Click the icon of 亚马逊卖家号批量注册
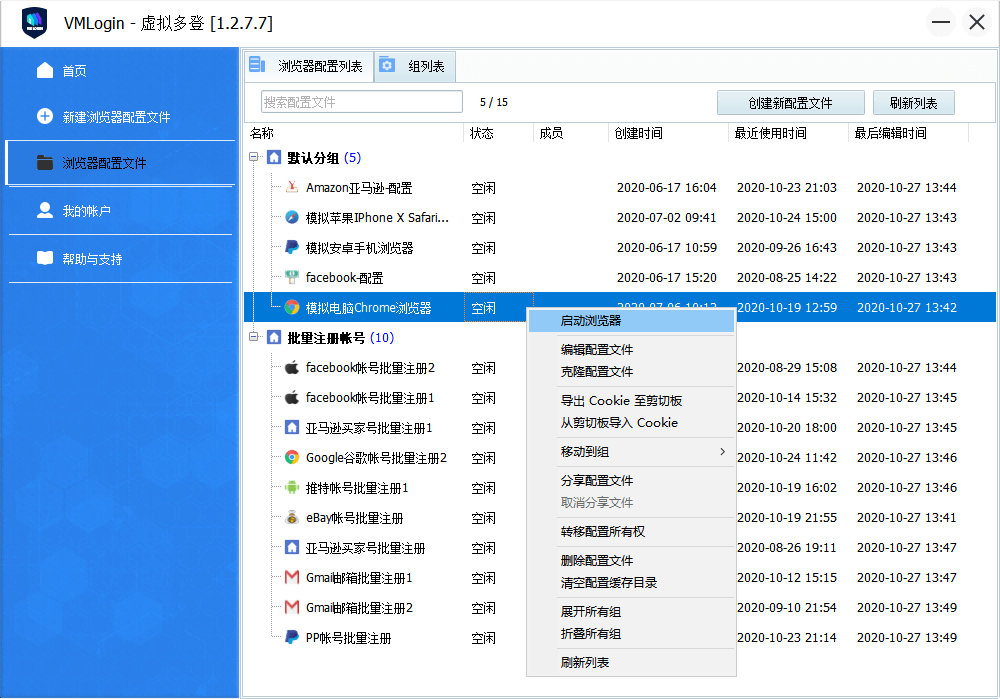This screenshot has height=699, width=1000. pyautogui.click(x=292, y=547)
